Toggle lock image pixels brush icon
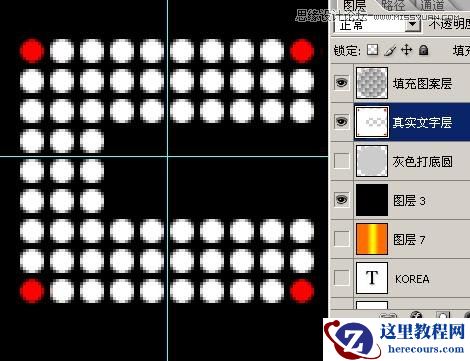This screenshot has height=361, width=470. 390,50
